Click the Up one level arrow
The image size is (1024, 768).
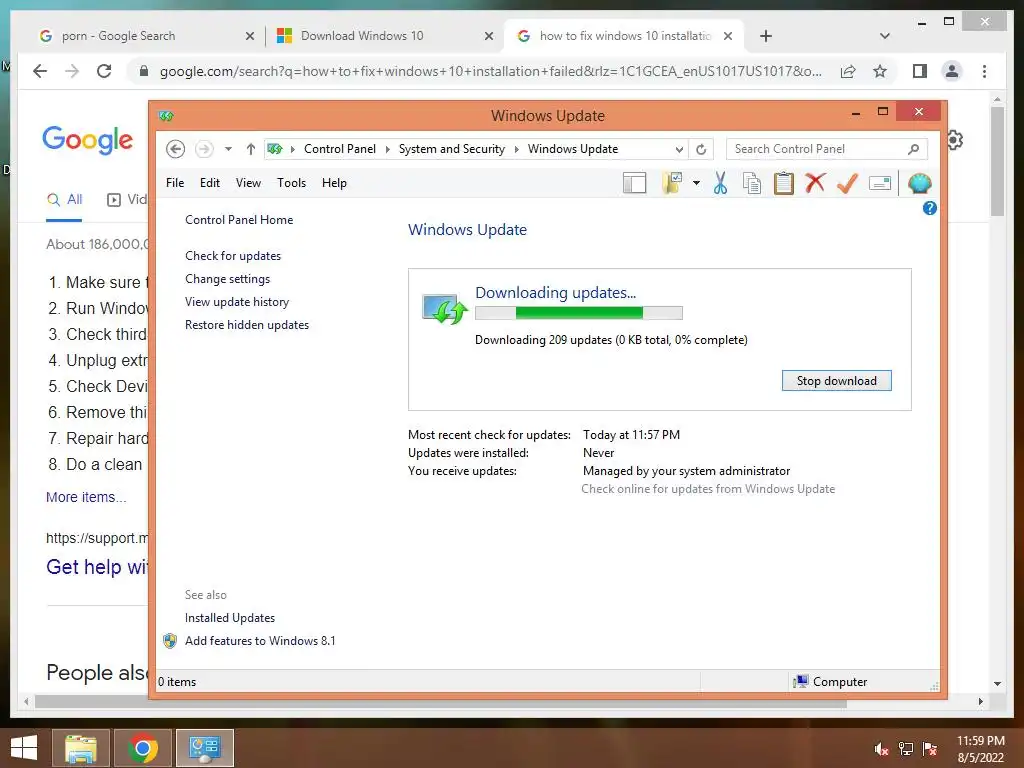click(x=251, y=149)
